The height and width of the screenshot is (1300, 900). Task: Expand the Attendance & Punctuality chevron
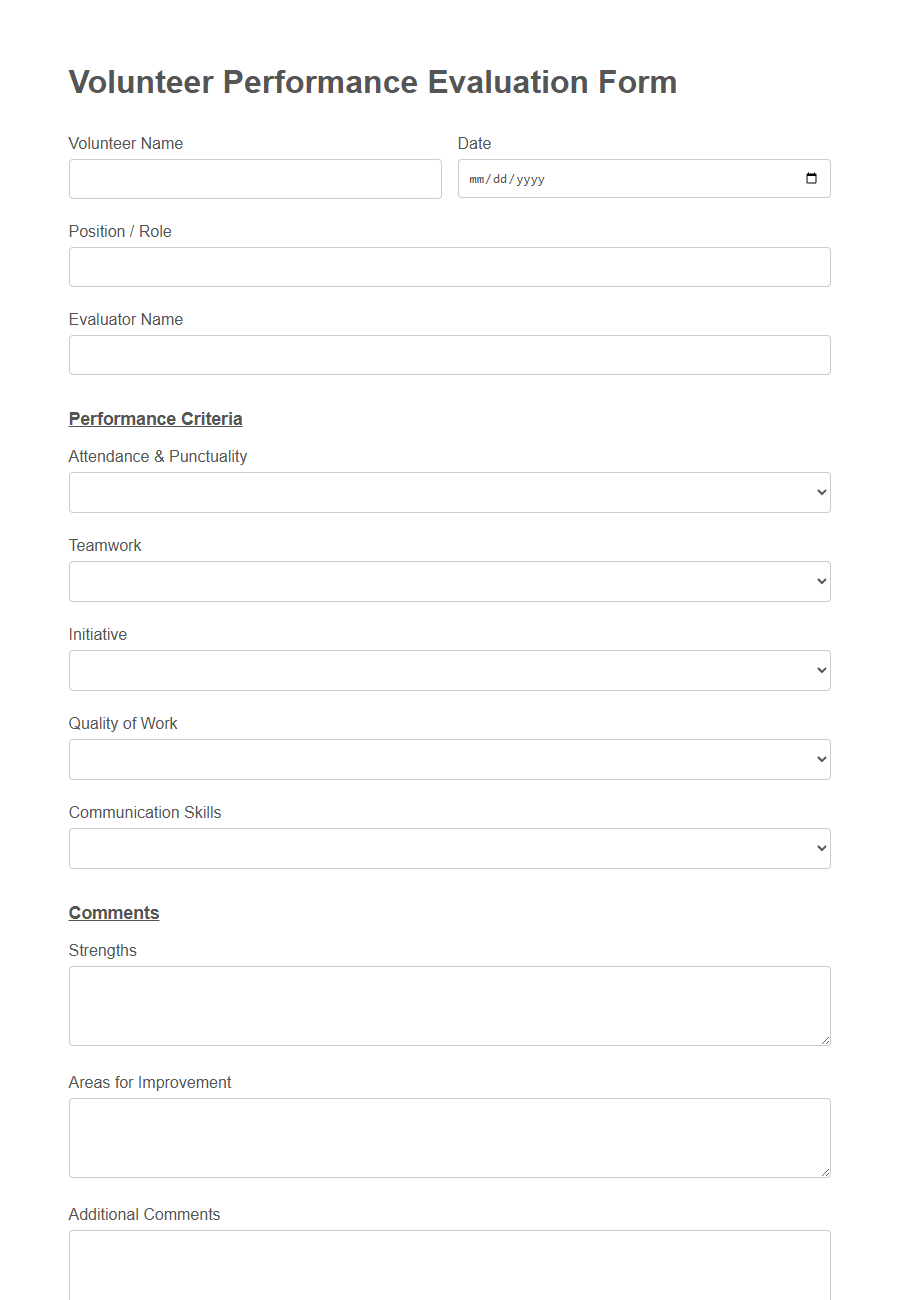820,492
